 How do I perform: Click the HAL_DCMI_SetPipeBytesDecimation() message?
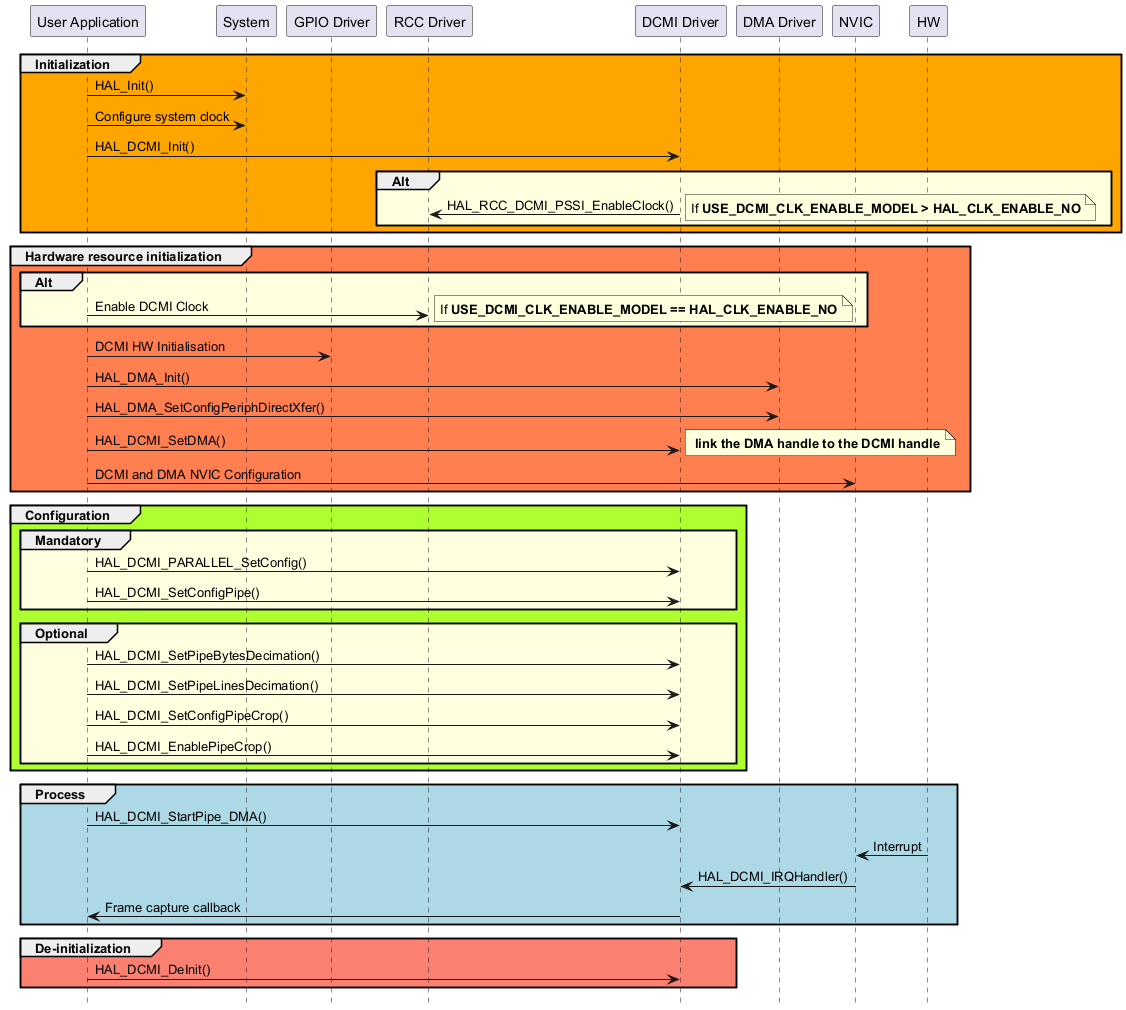208,656
